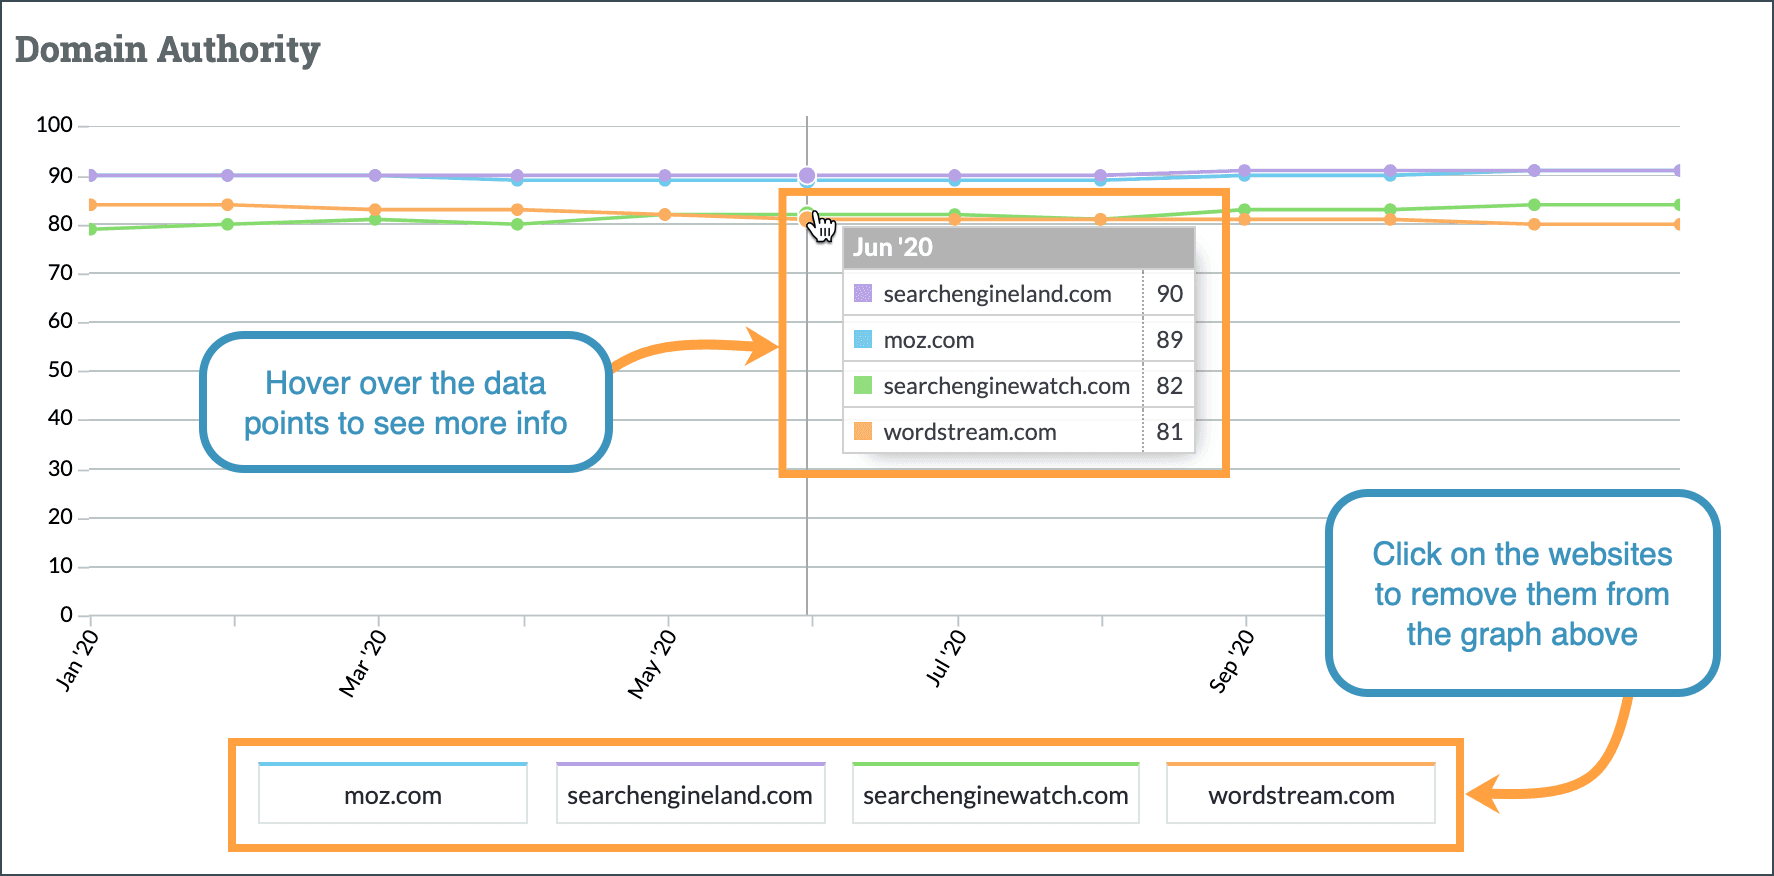The image size is (1774, 876).
Task: Click purple searchengineland.com swatch in tooltip
Action: [863, 294]
